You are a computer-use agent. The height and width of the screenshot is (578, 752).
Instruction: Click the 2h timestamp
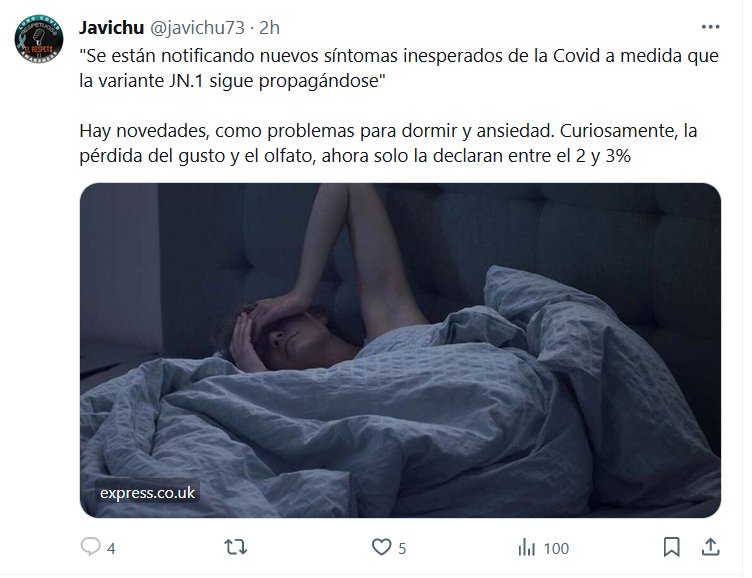tap(270, 28)
